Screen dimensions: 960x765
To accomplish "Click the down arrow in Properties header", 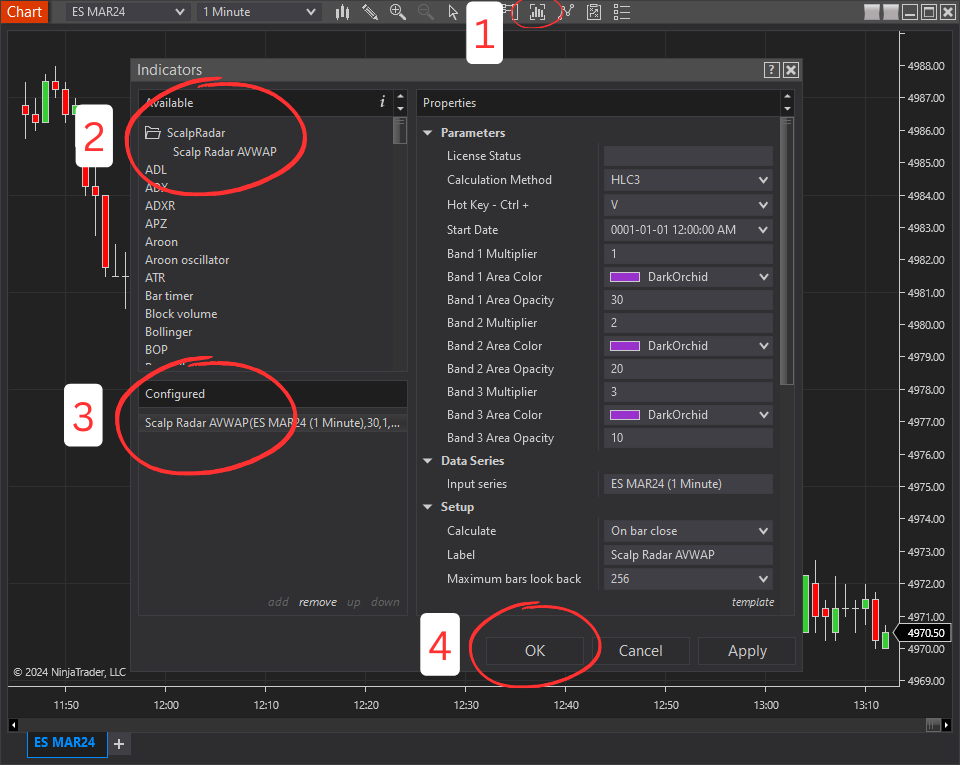I will [787, 109].
